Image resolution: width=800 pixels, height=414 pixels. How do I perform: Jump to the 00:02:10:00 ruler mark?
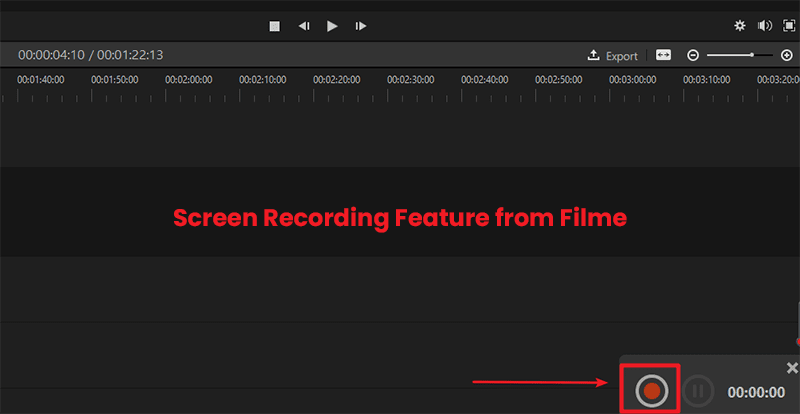click(x=263, y=80)
